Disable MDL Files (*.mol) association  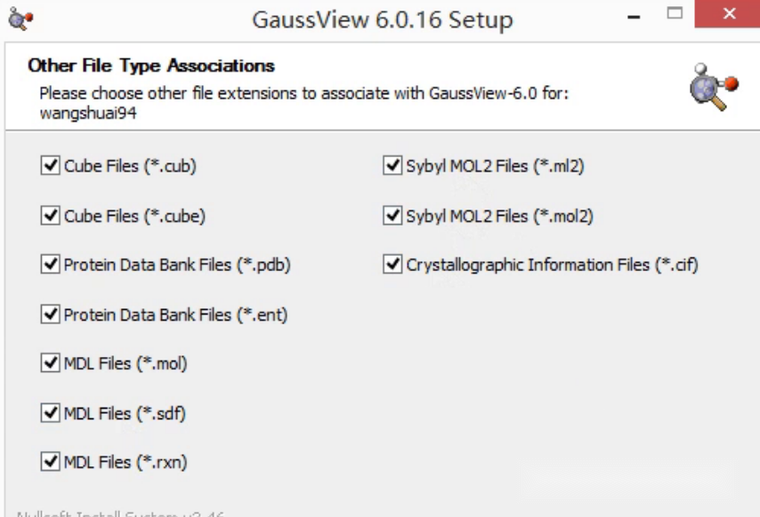pyautogui.click(x=50, y=363)
